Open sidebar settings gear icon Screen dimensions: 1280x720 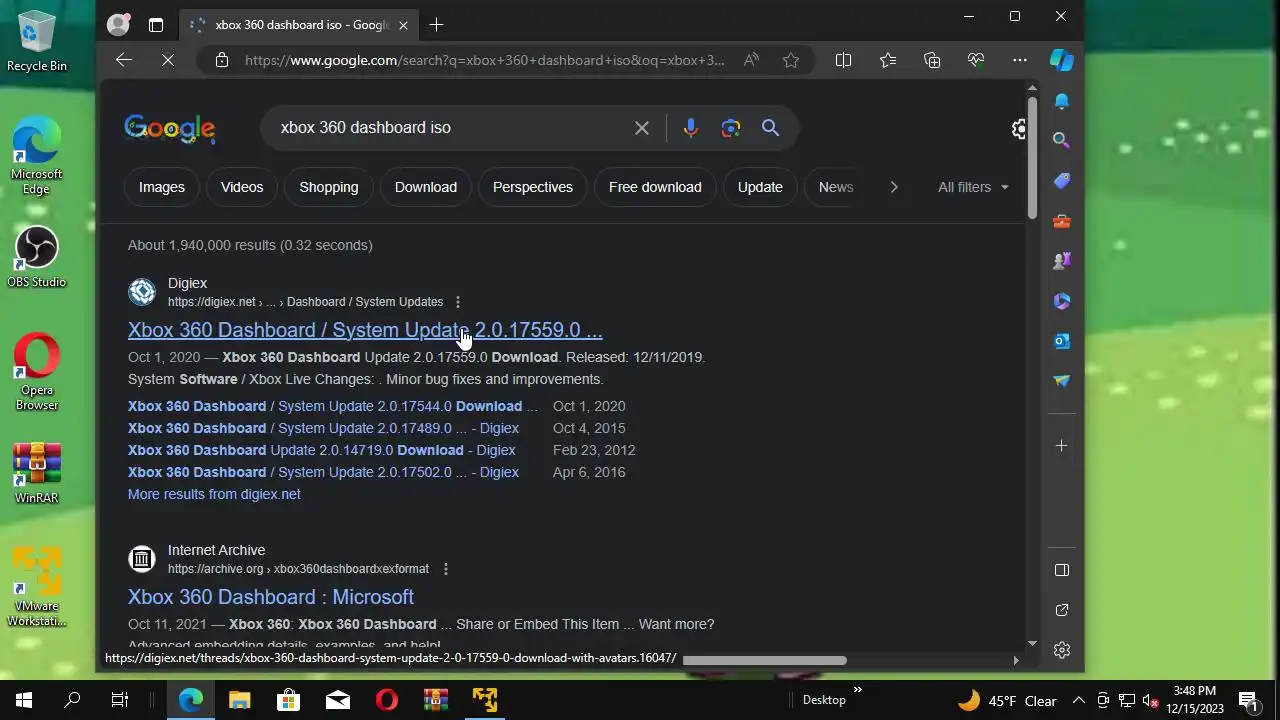point(1062,650)
